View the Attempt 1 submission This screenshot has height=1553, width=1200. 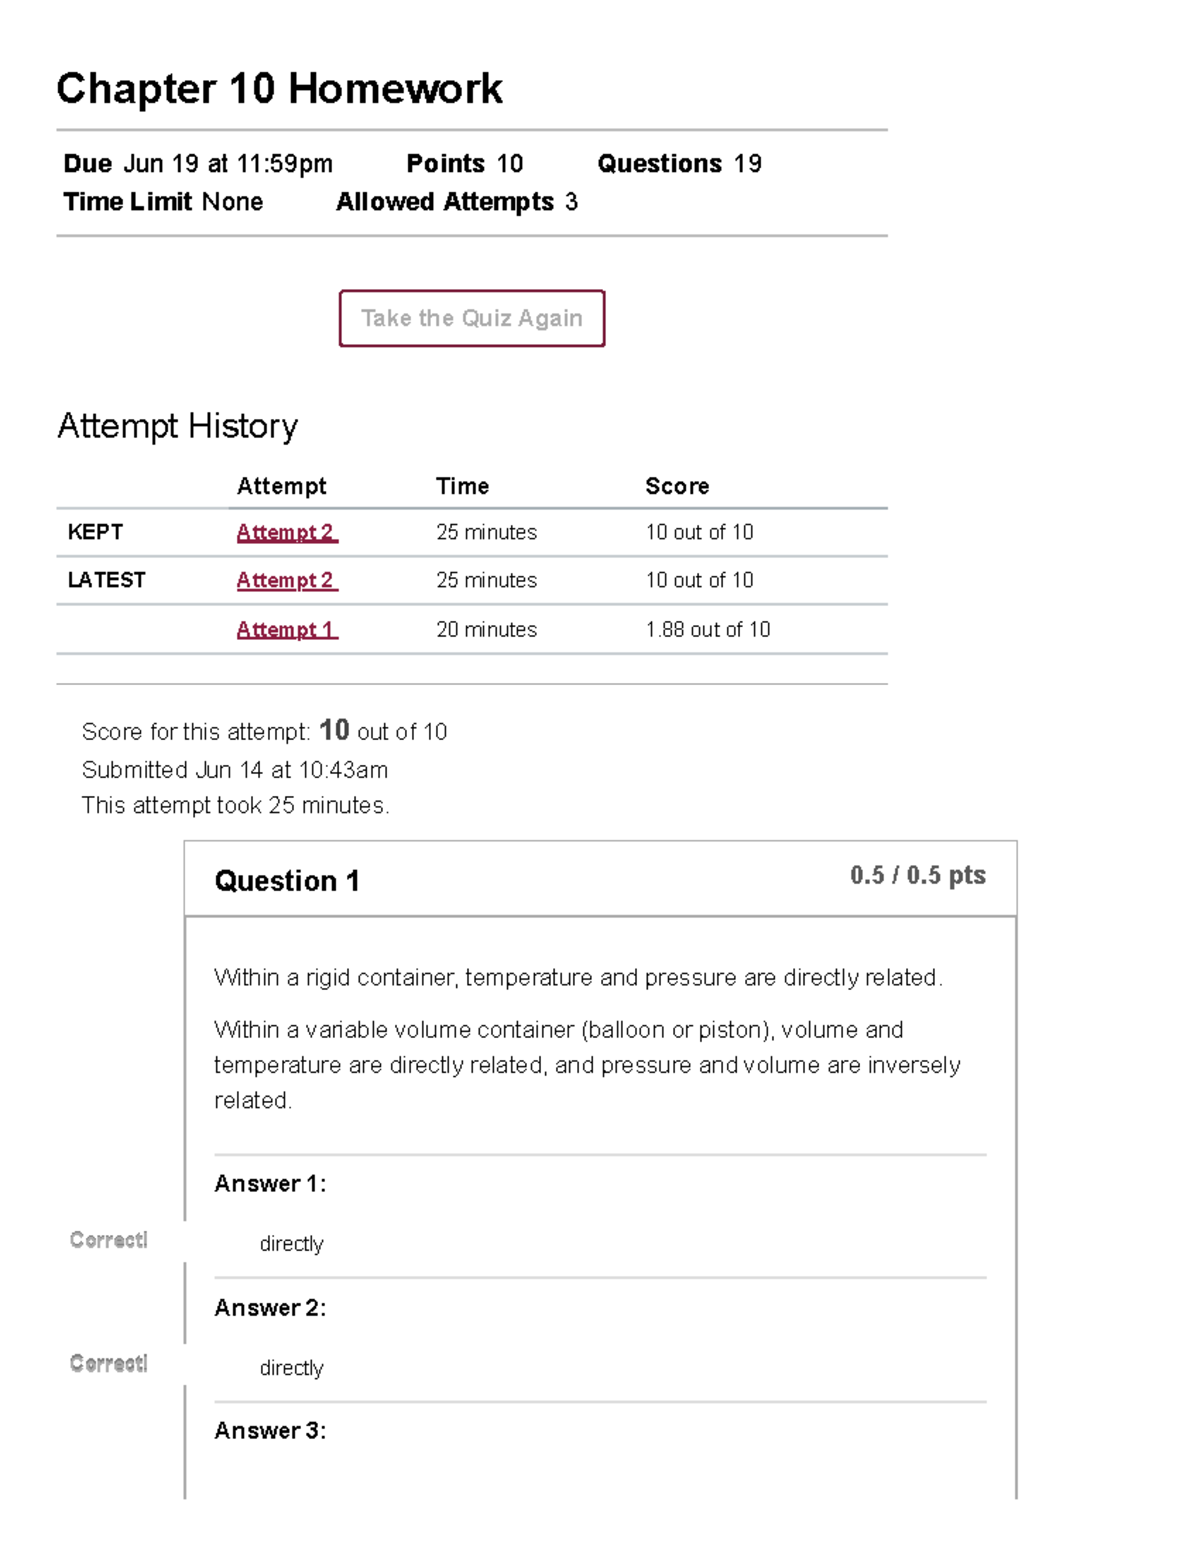click(286, 629)
